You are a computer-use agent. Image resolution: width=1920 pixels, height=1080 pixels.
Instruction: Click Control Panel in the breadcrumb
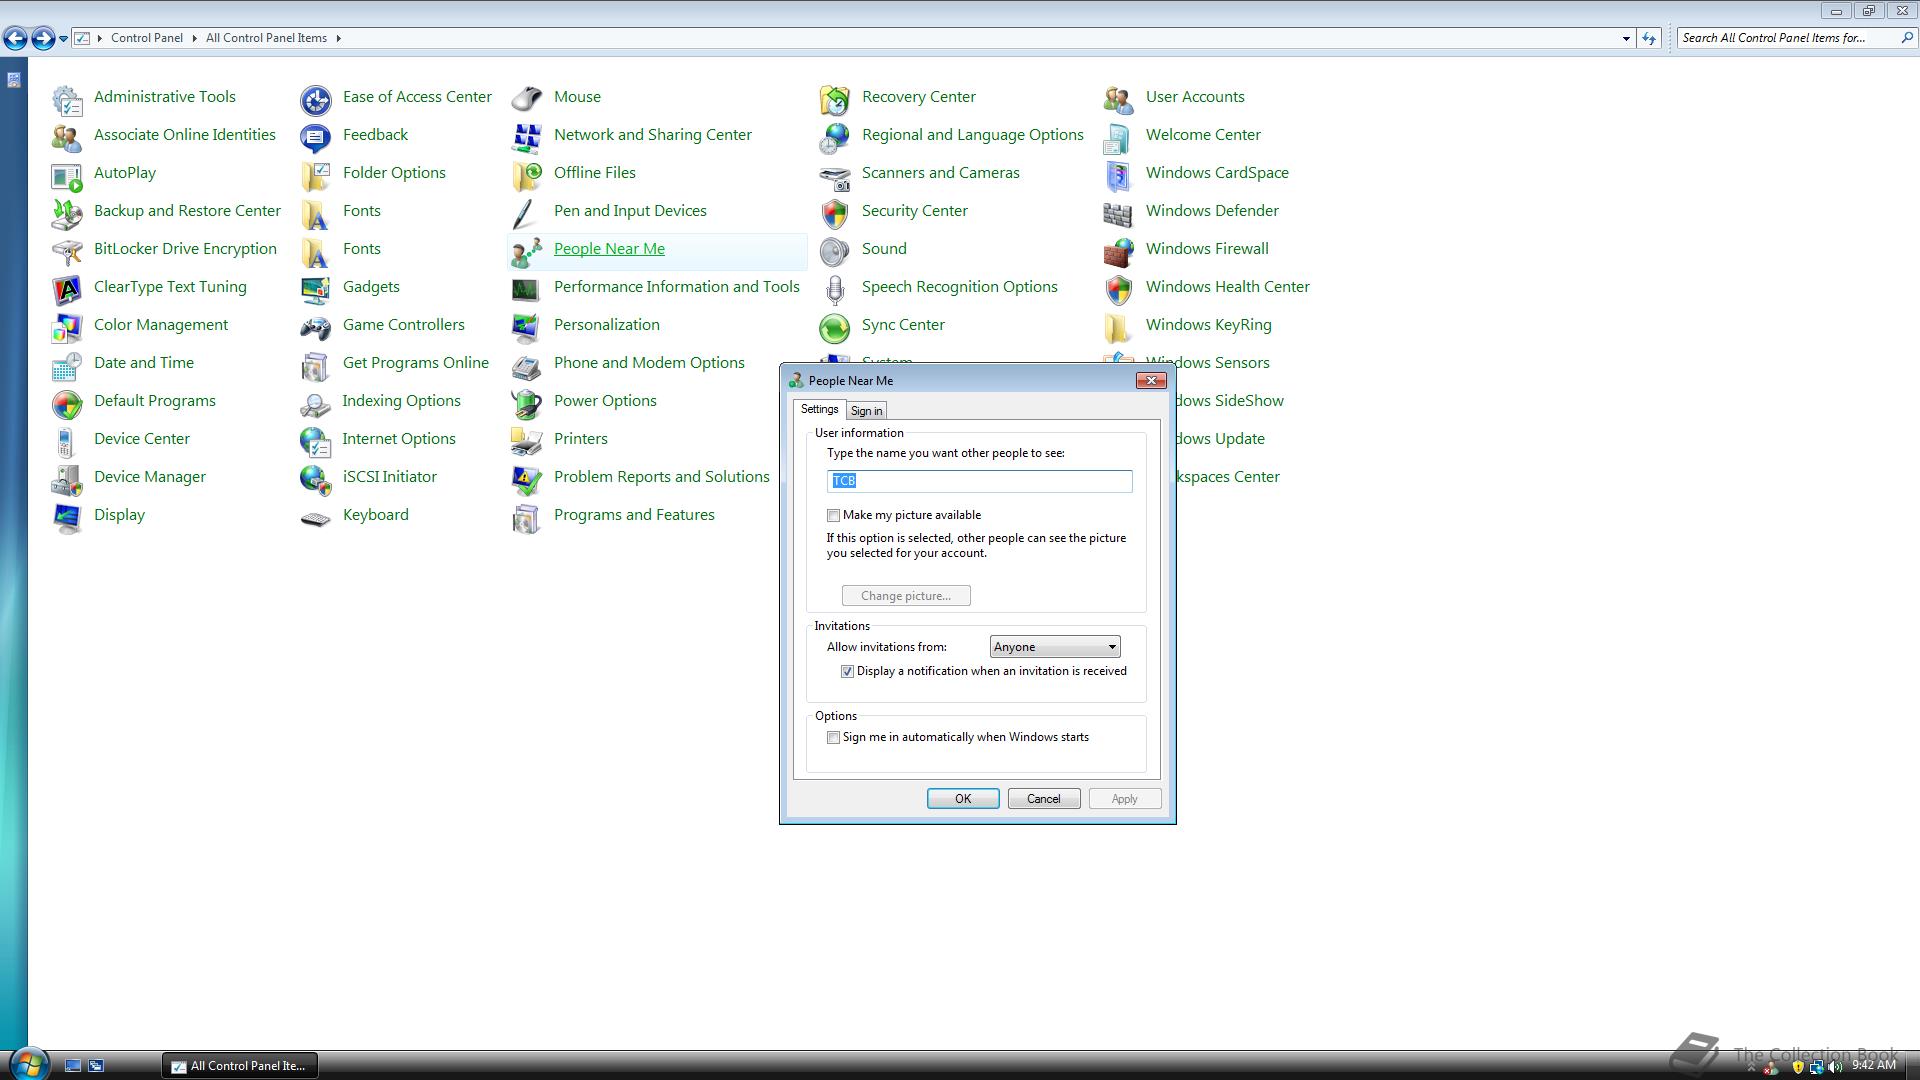click(147, 38)
